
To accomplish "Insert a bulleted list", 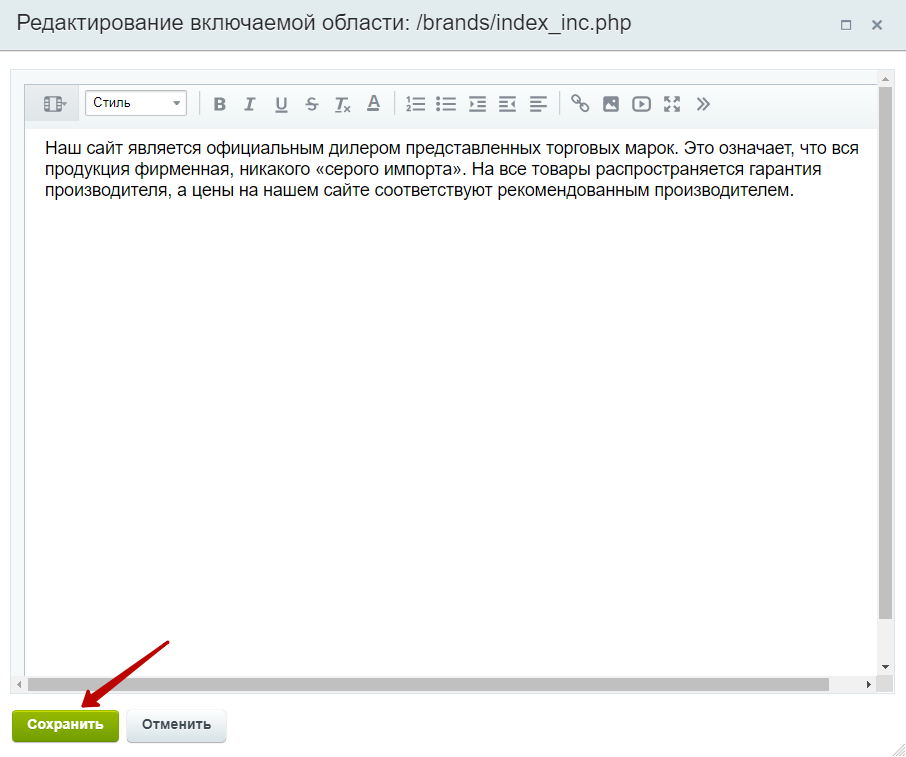I will click(x=446, y=104).
